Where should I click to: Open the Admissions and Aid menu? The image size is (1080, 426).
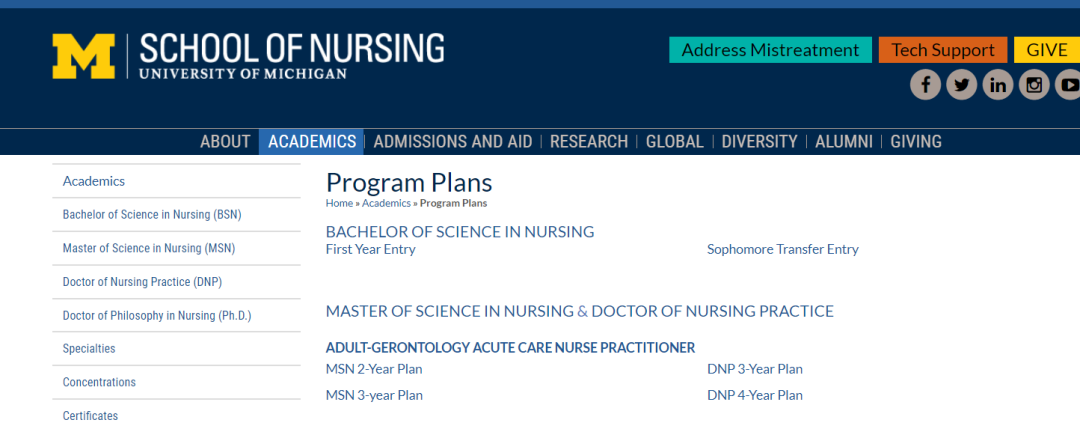click(x=453, y=142)
